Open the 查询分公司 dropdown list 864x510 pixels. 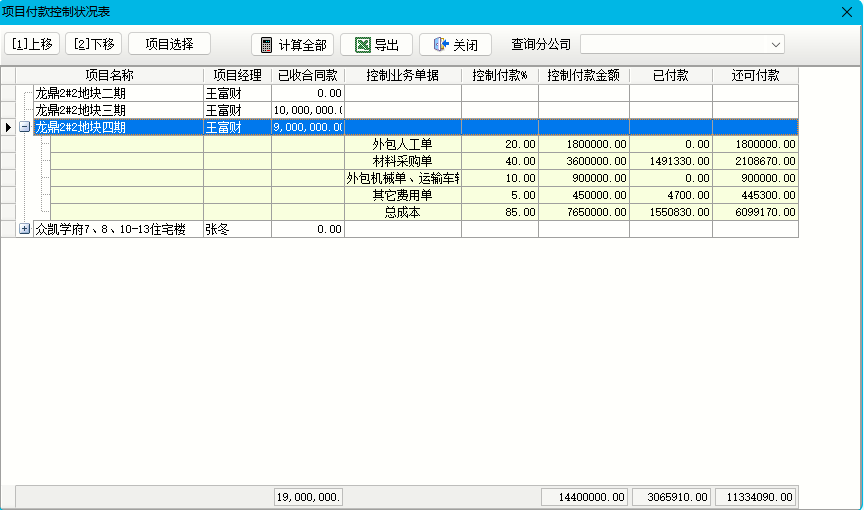coord(776,45)
